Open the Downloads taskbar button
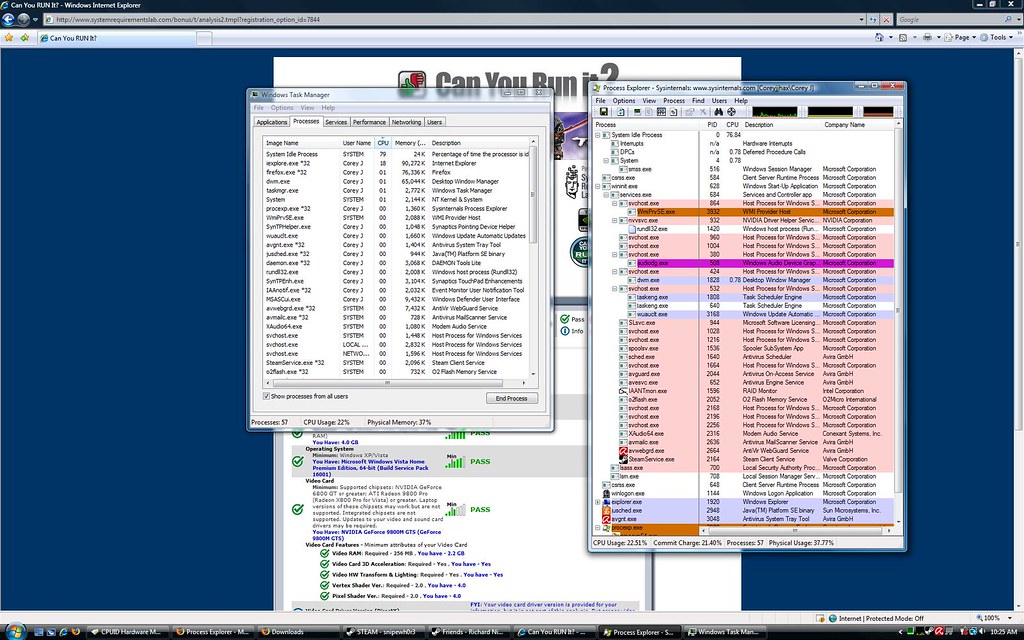 [x=299, y=632]
